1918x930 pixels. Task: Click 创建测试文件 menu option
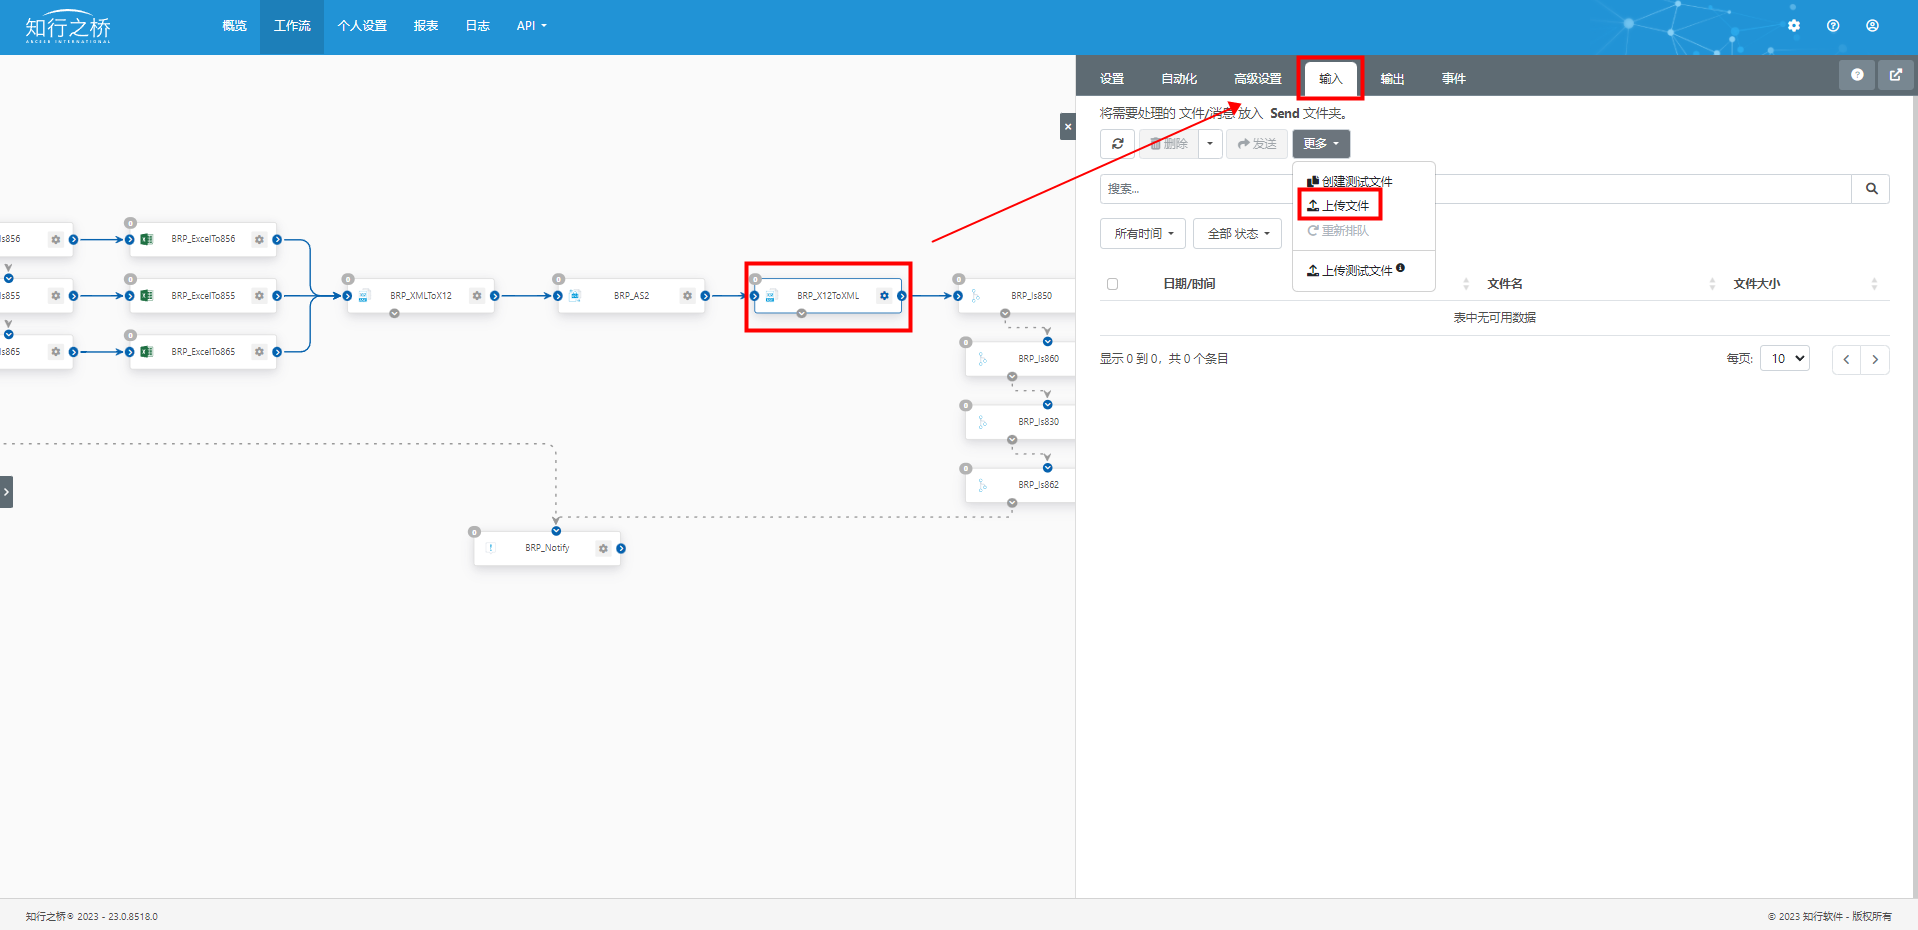(x=1350, y=182)
